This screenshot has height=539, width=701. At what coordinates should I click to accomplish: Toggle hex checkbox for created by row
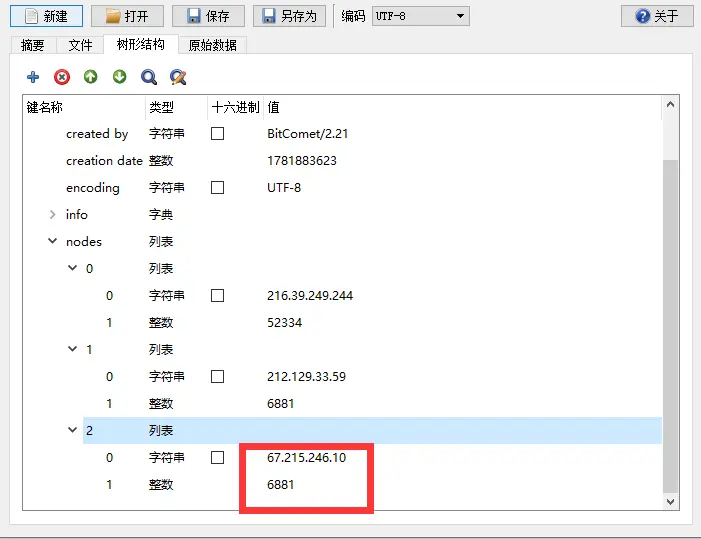point(217,134)
